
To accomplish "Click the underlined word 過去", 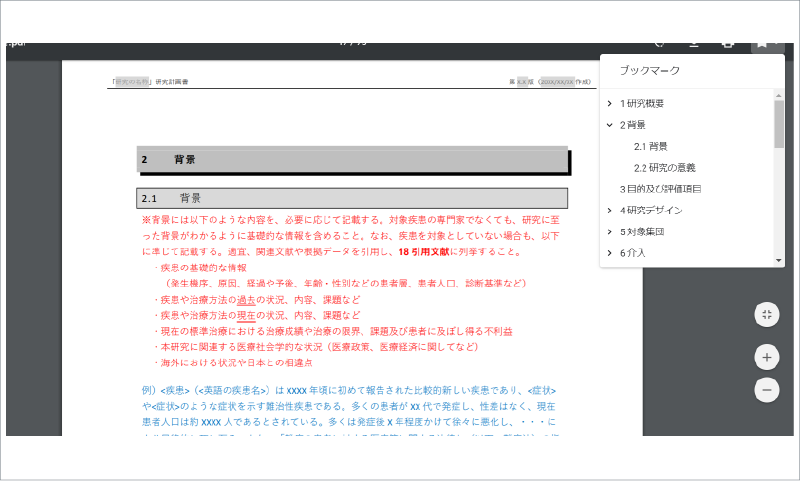I will (x=246, y=300).
